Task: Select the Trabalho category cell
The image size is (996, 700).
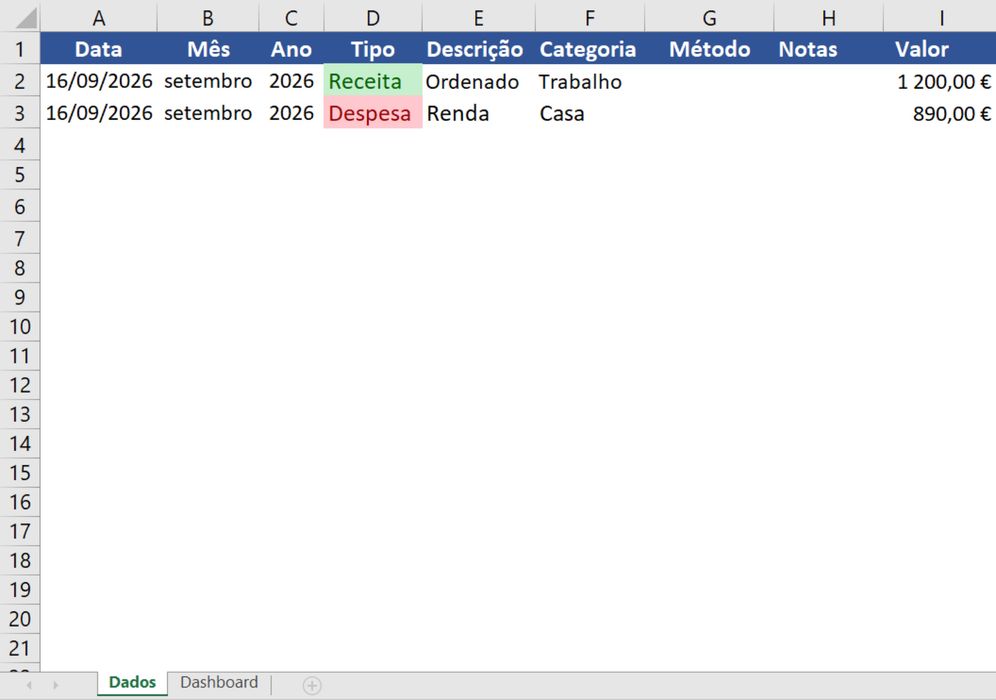Action: tap(590, 81)
